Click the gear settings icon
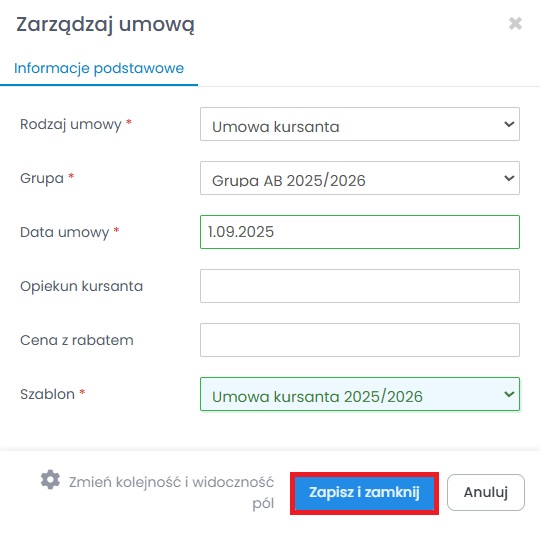 (x=50, y=480)
